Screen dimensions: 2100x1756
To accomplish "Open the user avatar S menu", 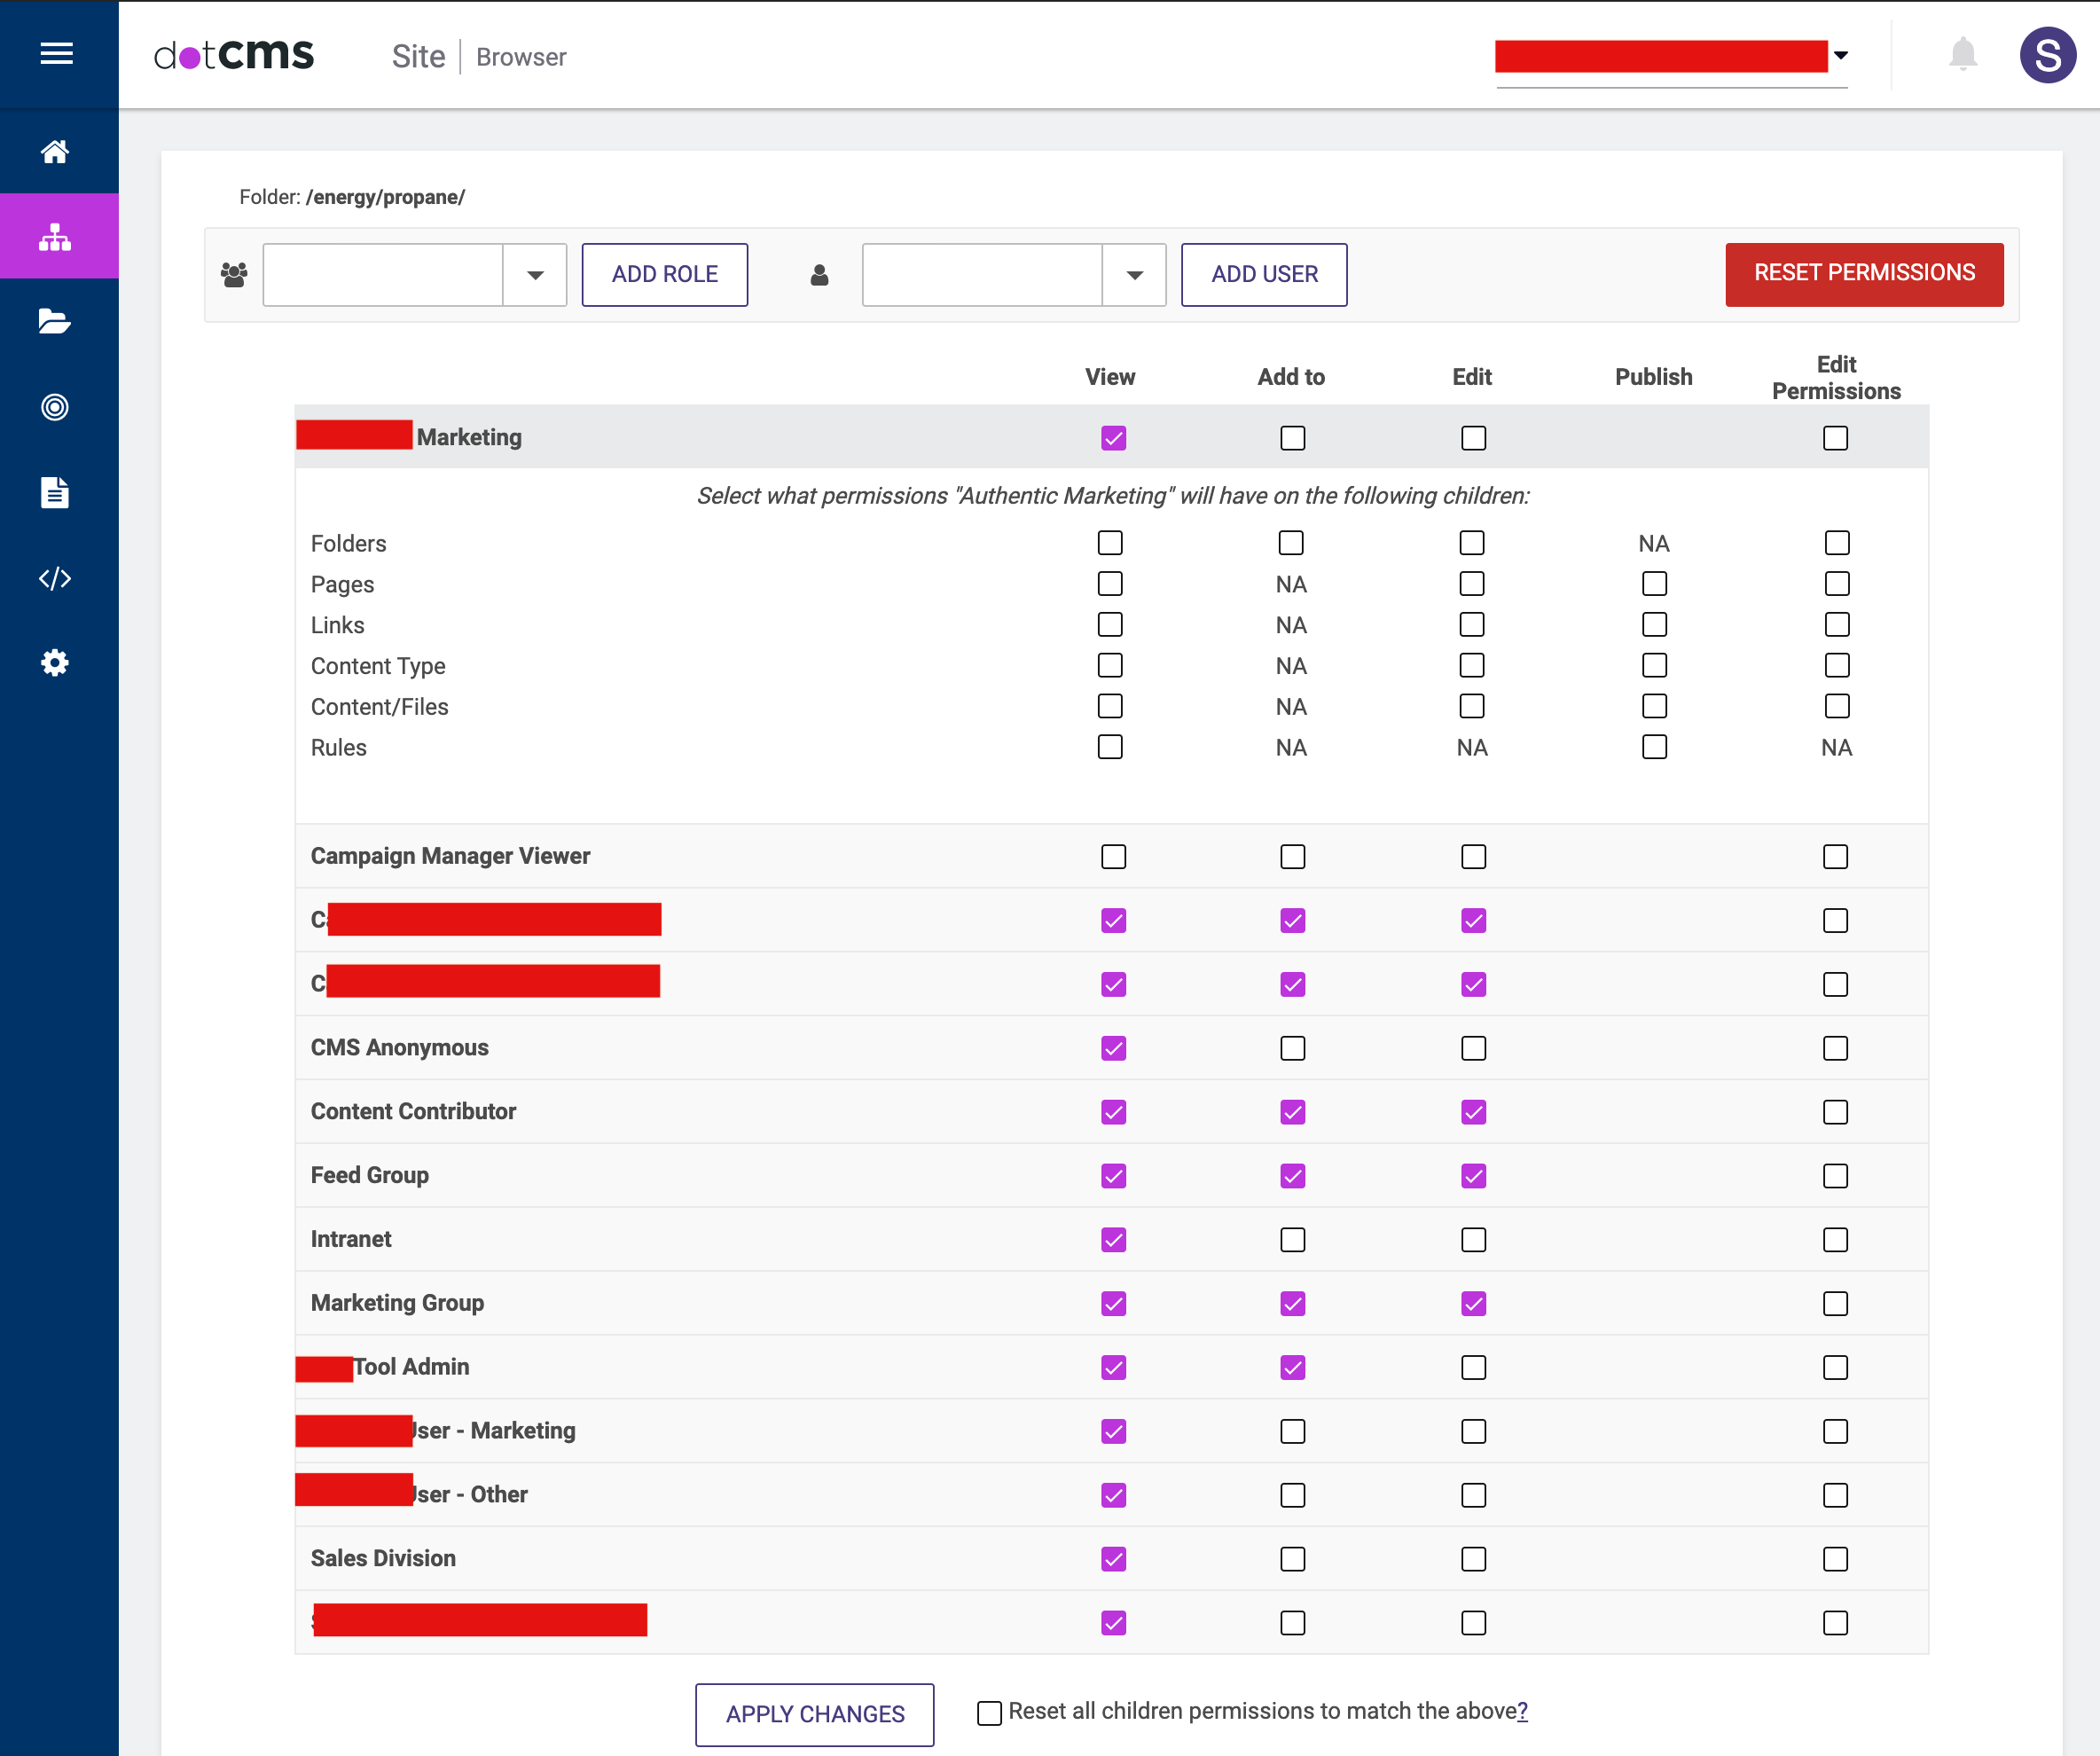I will tap(2047, 55).
